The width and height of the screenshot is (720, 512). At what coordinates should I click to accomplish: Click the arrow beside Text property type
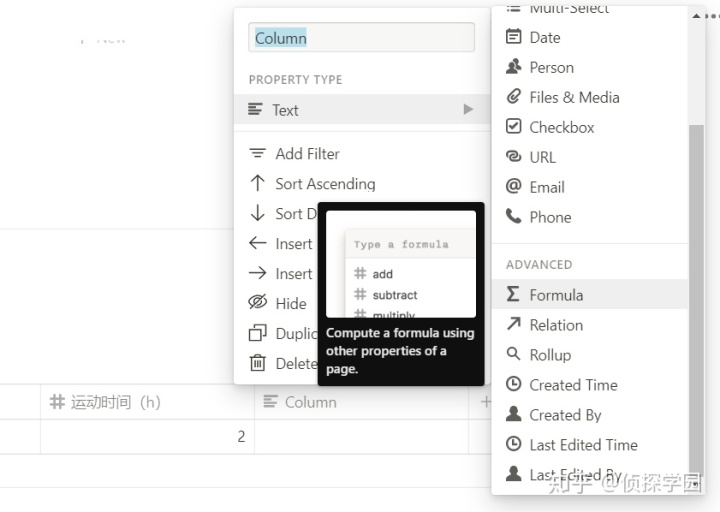click(x=468, y=109)
